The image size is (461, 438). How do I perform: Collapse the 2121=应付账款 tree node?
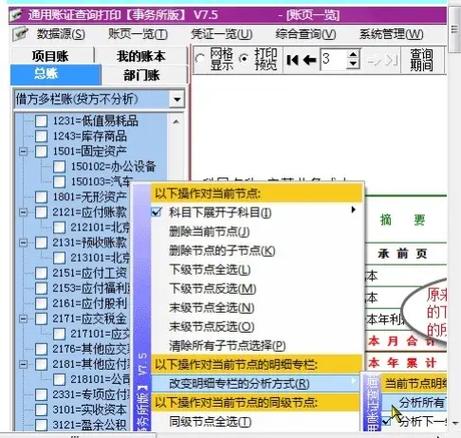[23, 212]
